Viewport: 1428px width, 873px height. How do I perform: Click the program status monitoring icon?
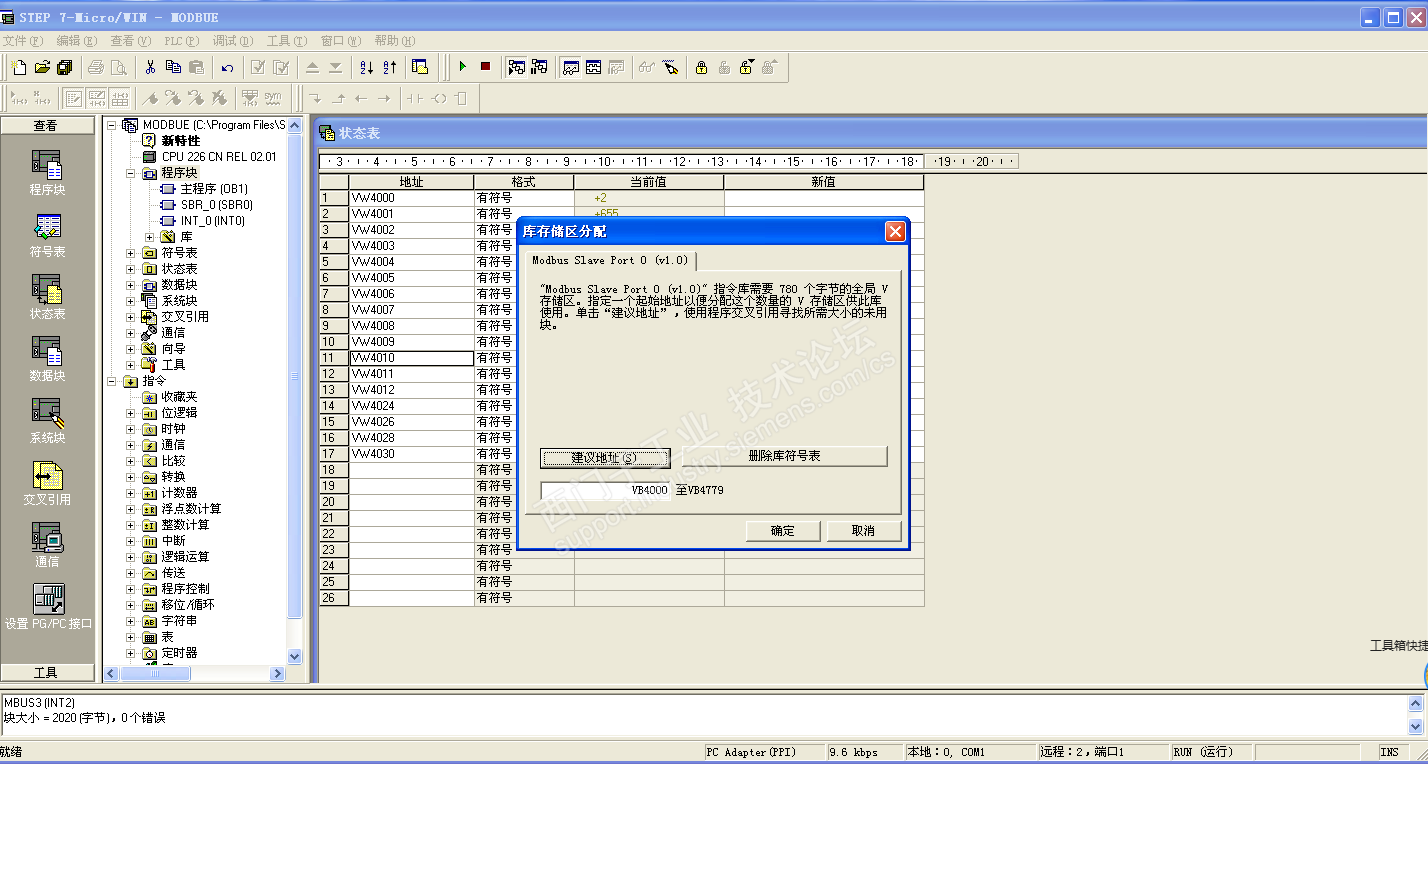[516, 67]
